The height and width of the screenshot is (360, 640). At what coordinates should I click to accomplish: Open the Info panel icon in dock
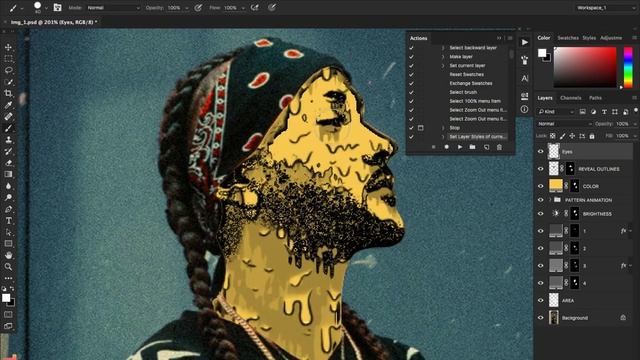point(524,109)
